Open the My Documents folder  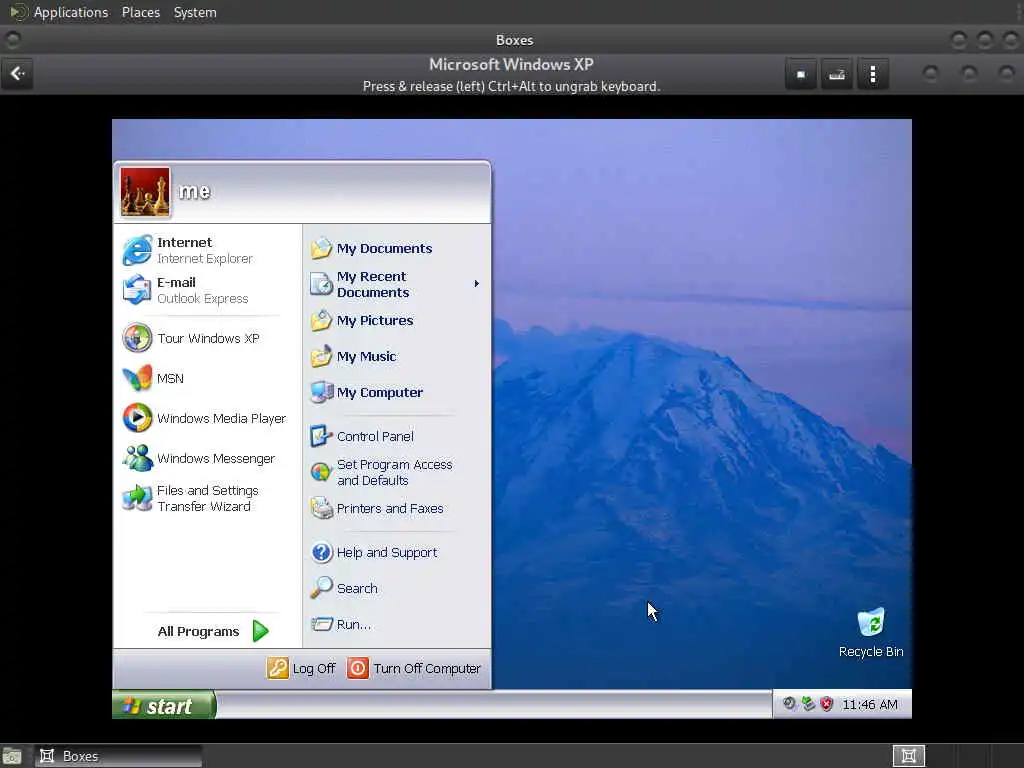pos(397,248)
